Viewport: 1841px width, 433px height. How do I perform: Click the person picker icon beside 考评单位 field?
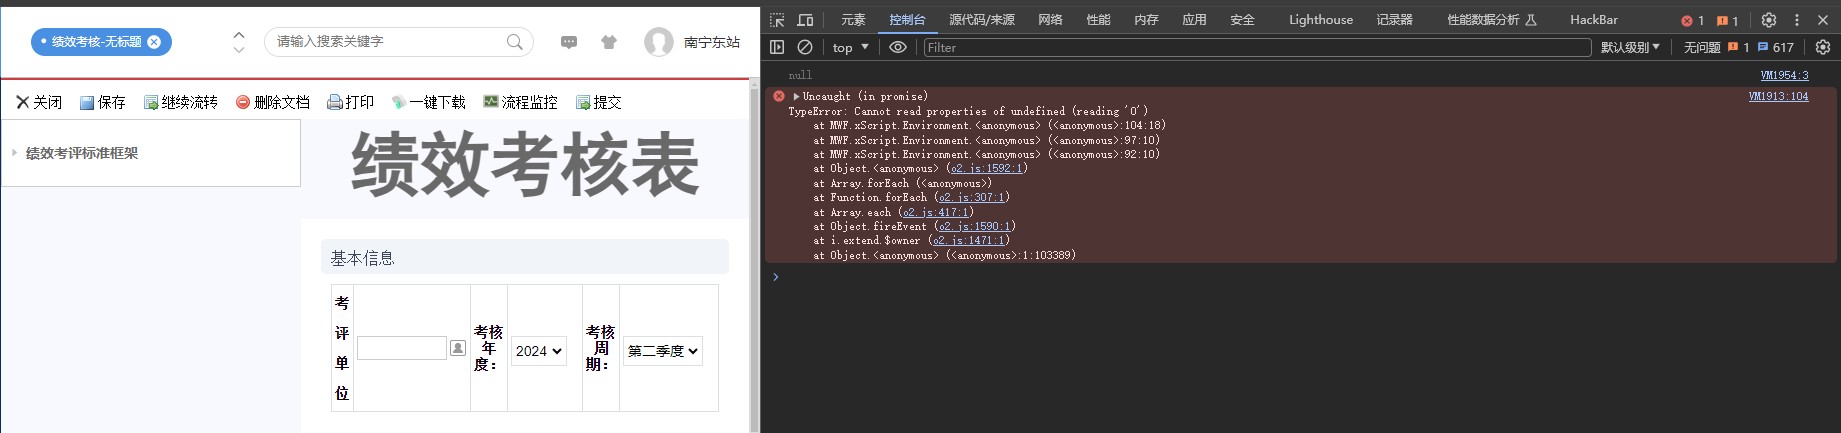coord(458,348)
